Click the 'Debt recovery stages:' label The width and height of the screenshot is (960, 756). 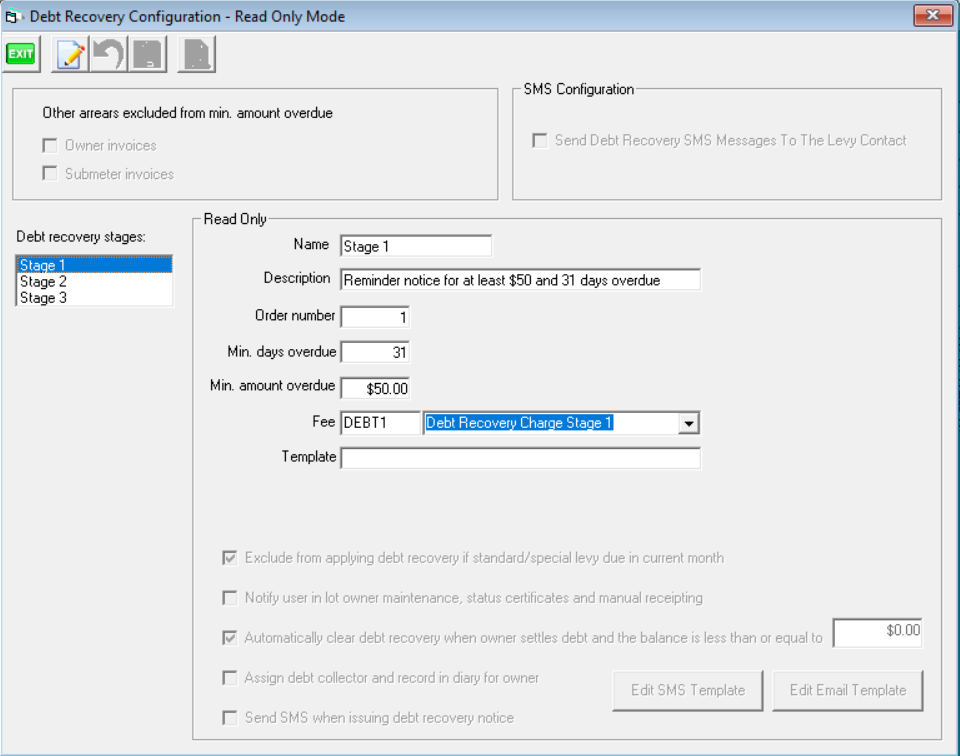click(81, 237)
